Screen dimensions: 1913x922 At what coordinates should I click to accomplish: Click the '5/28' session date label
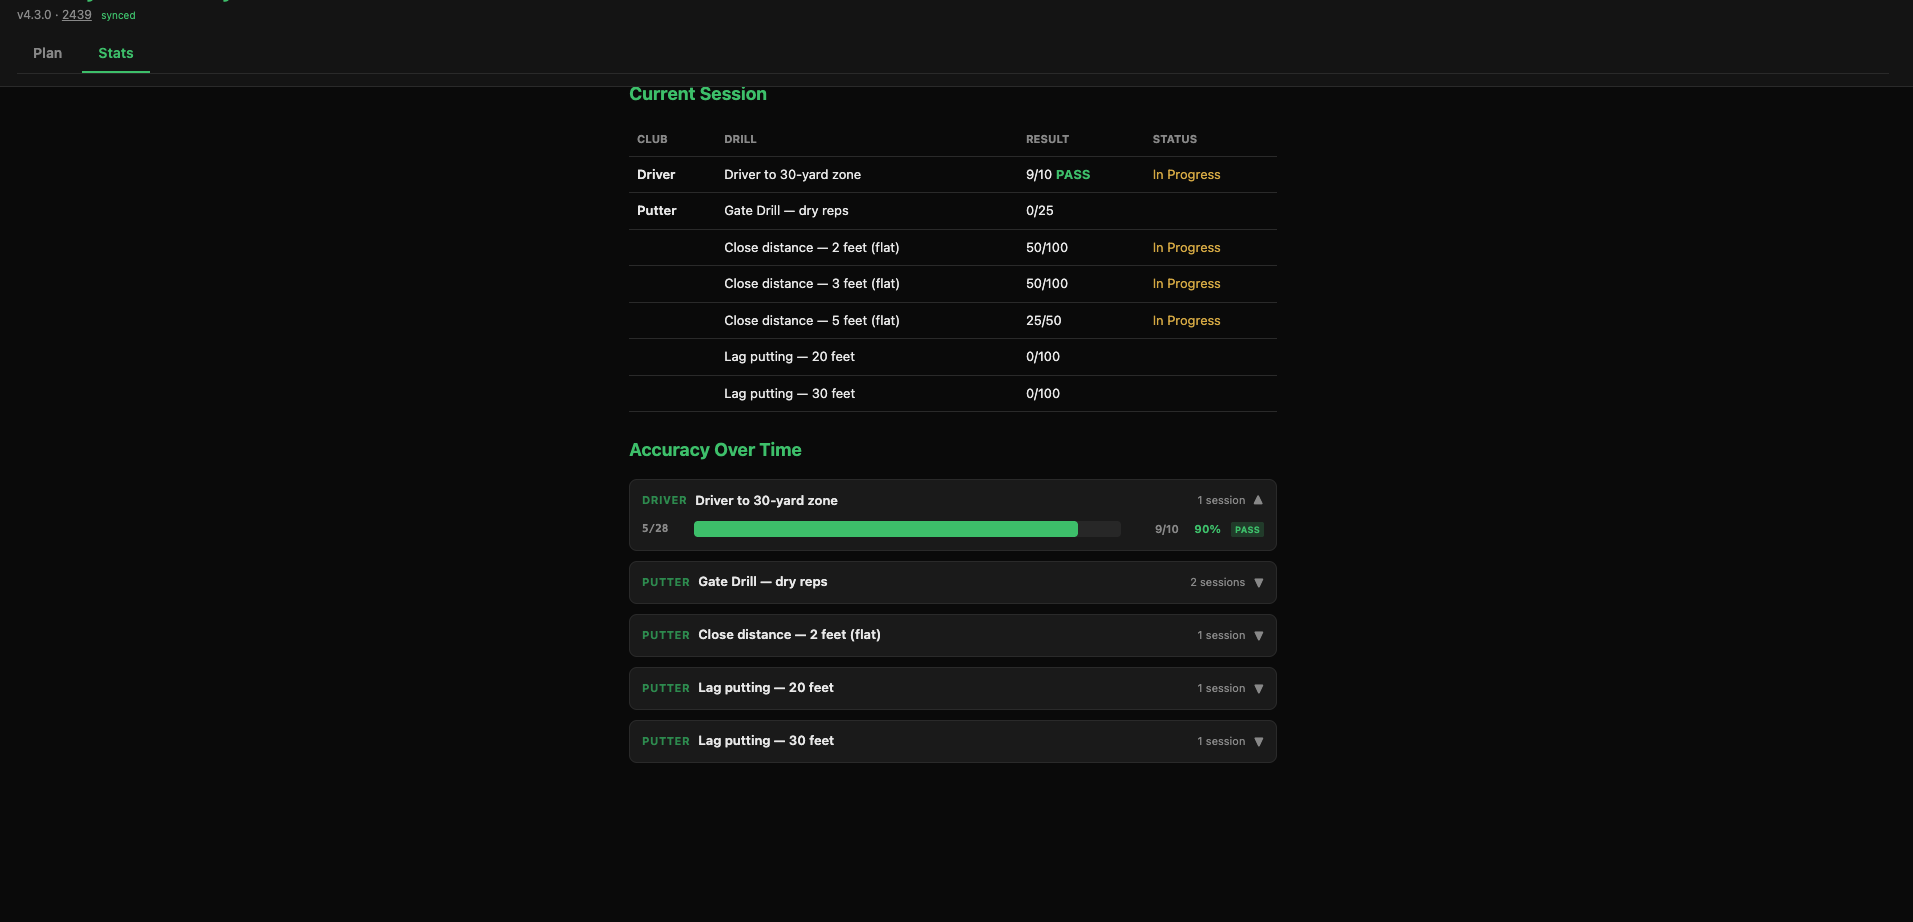pyautogui.click(x=655, y=528)
